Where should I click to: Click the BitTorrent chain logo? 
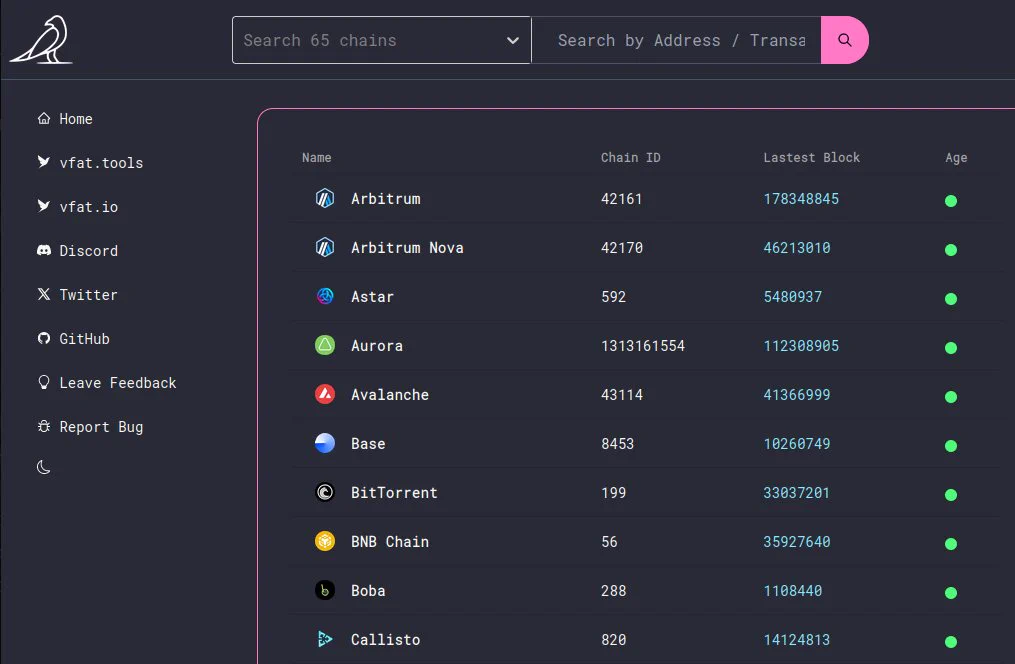click(x=325, y=492)
